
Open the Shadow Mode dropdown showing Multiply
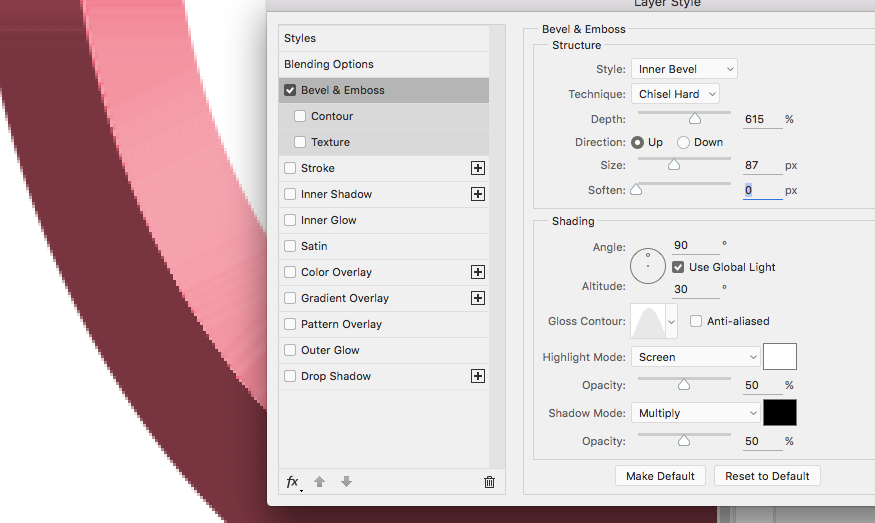696,413
